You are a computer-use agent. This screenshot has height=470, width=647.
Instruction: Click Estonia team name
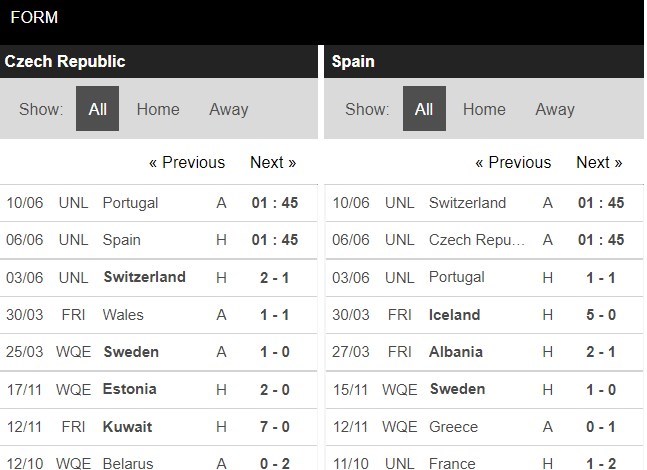129,389
